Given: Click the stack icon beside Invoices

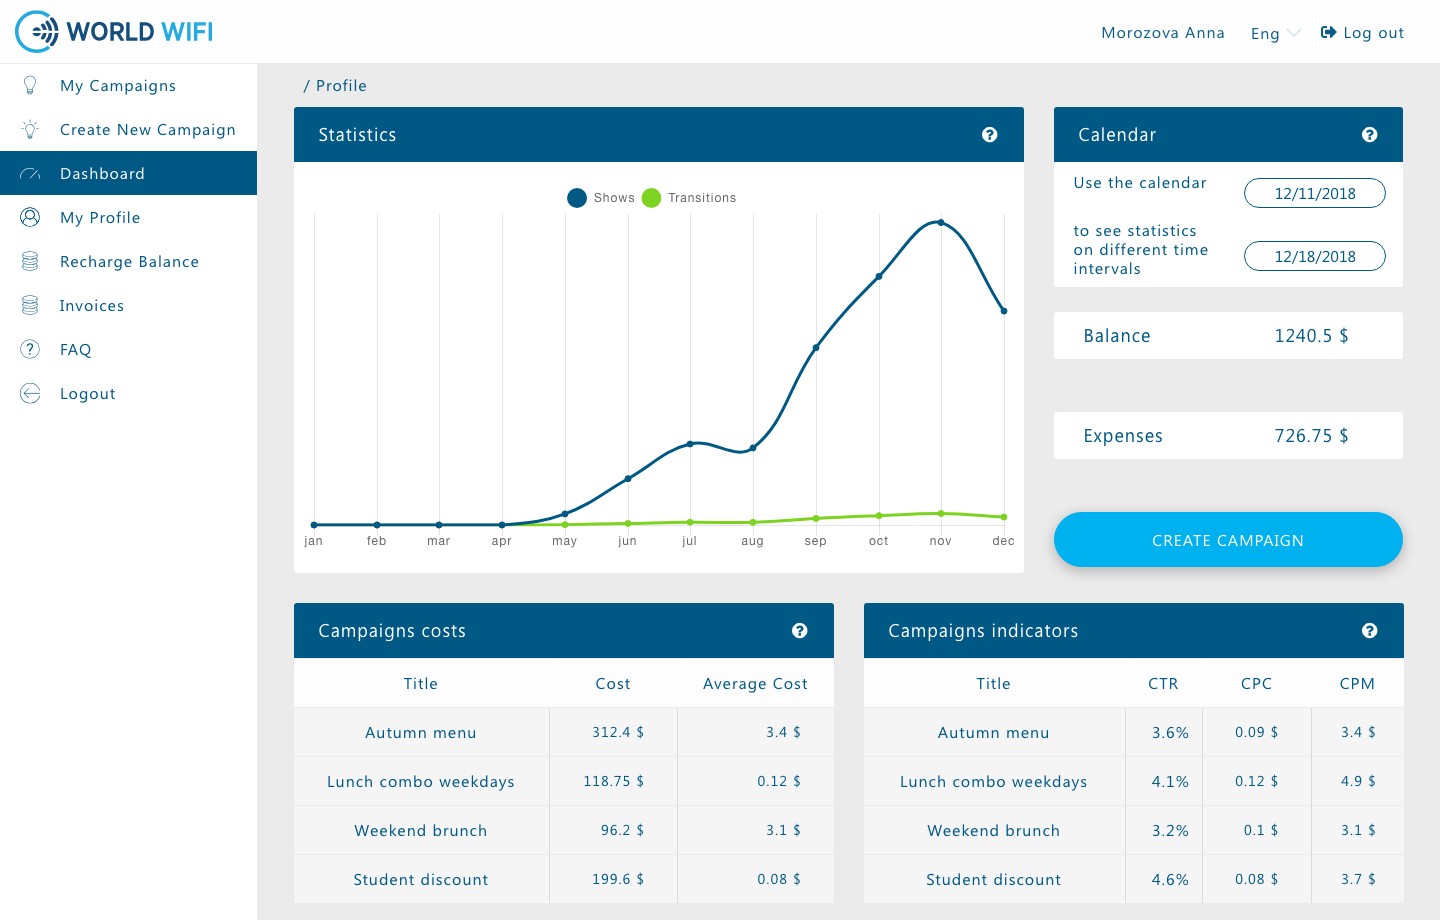Looking at the screenshot, I should (30, 305).
